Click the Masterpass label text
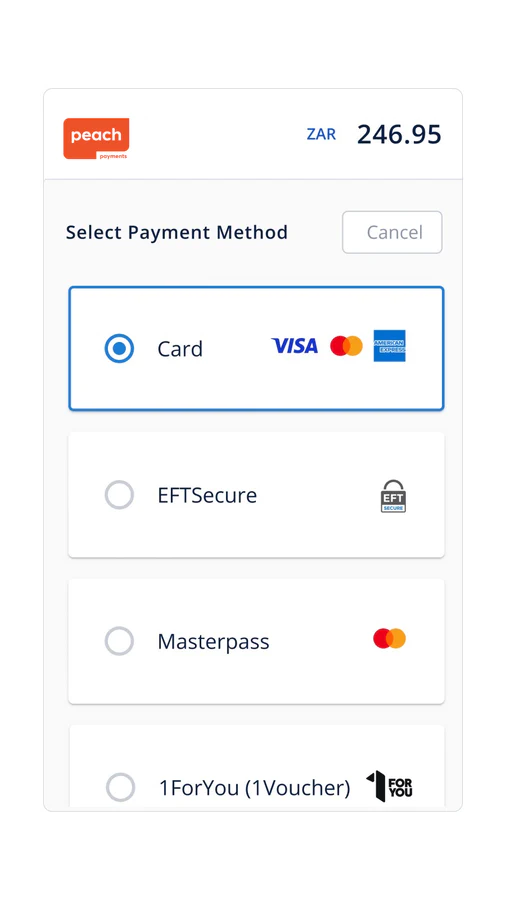The width and height of the screenshot is (506, 900). click(213, 642)
